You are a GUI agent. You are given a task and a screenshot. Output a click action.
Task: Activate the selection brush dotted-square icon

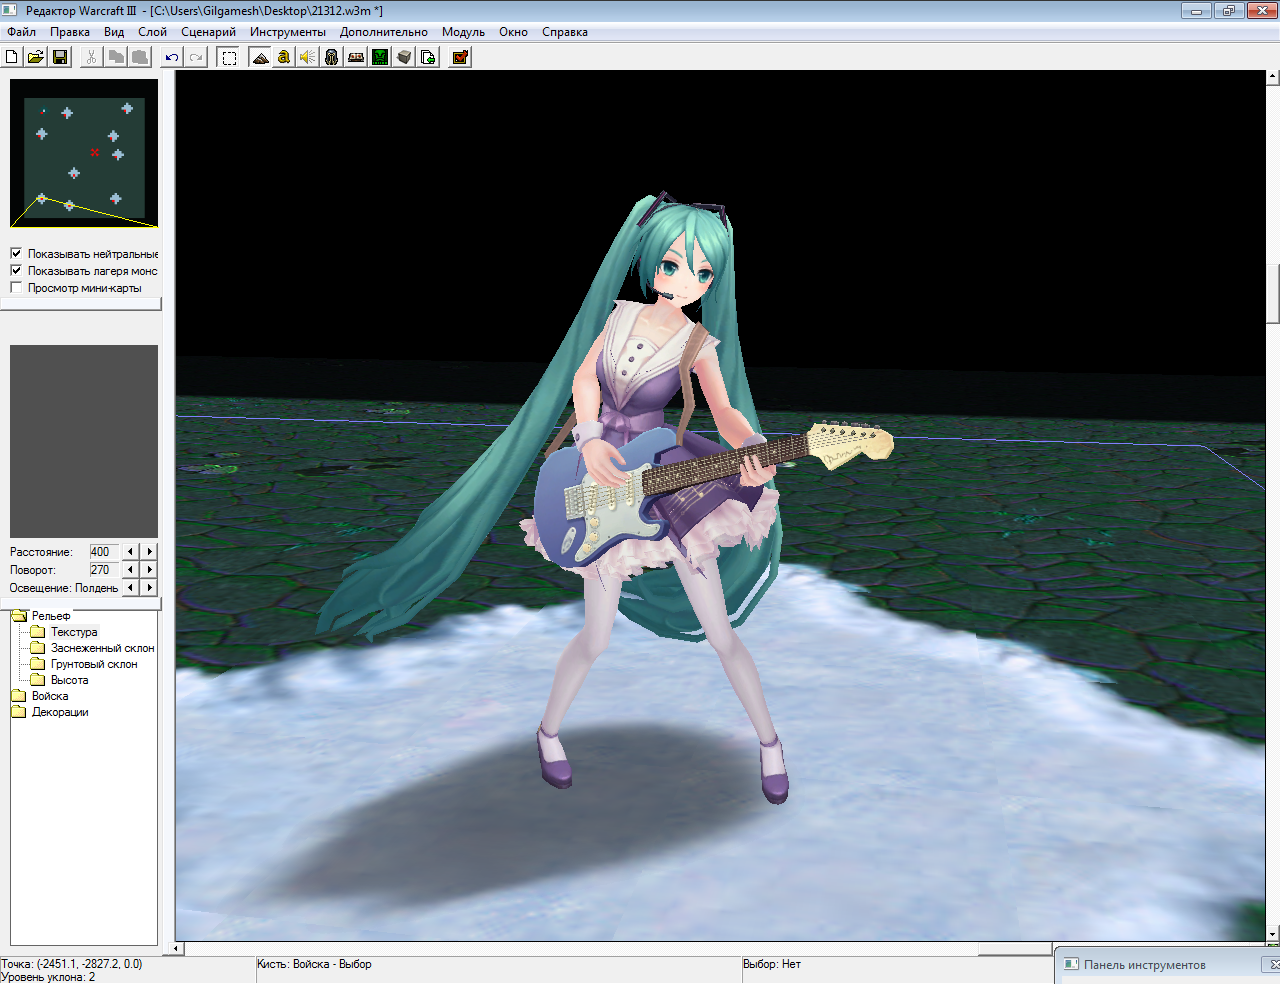pyautogui.click(x=229, y=57)
